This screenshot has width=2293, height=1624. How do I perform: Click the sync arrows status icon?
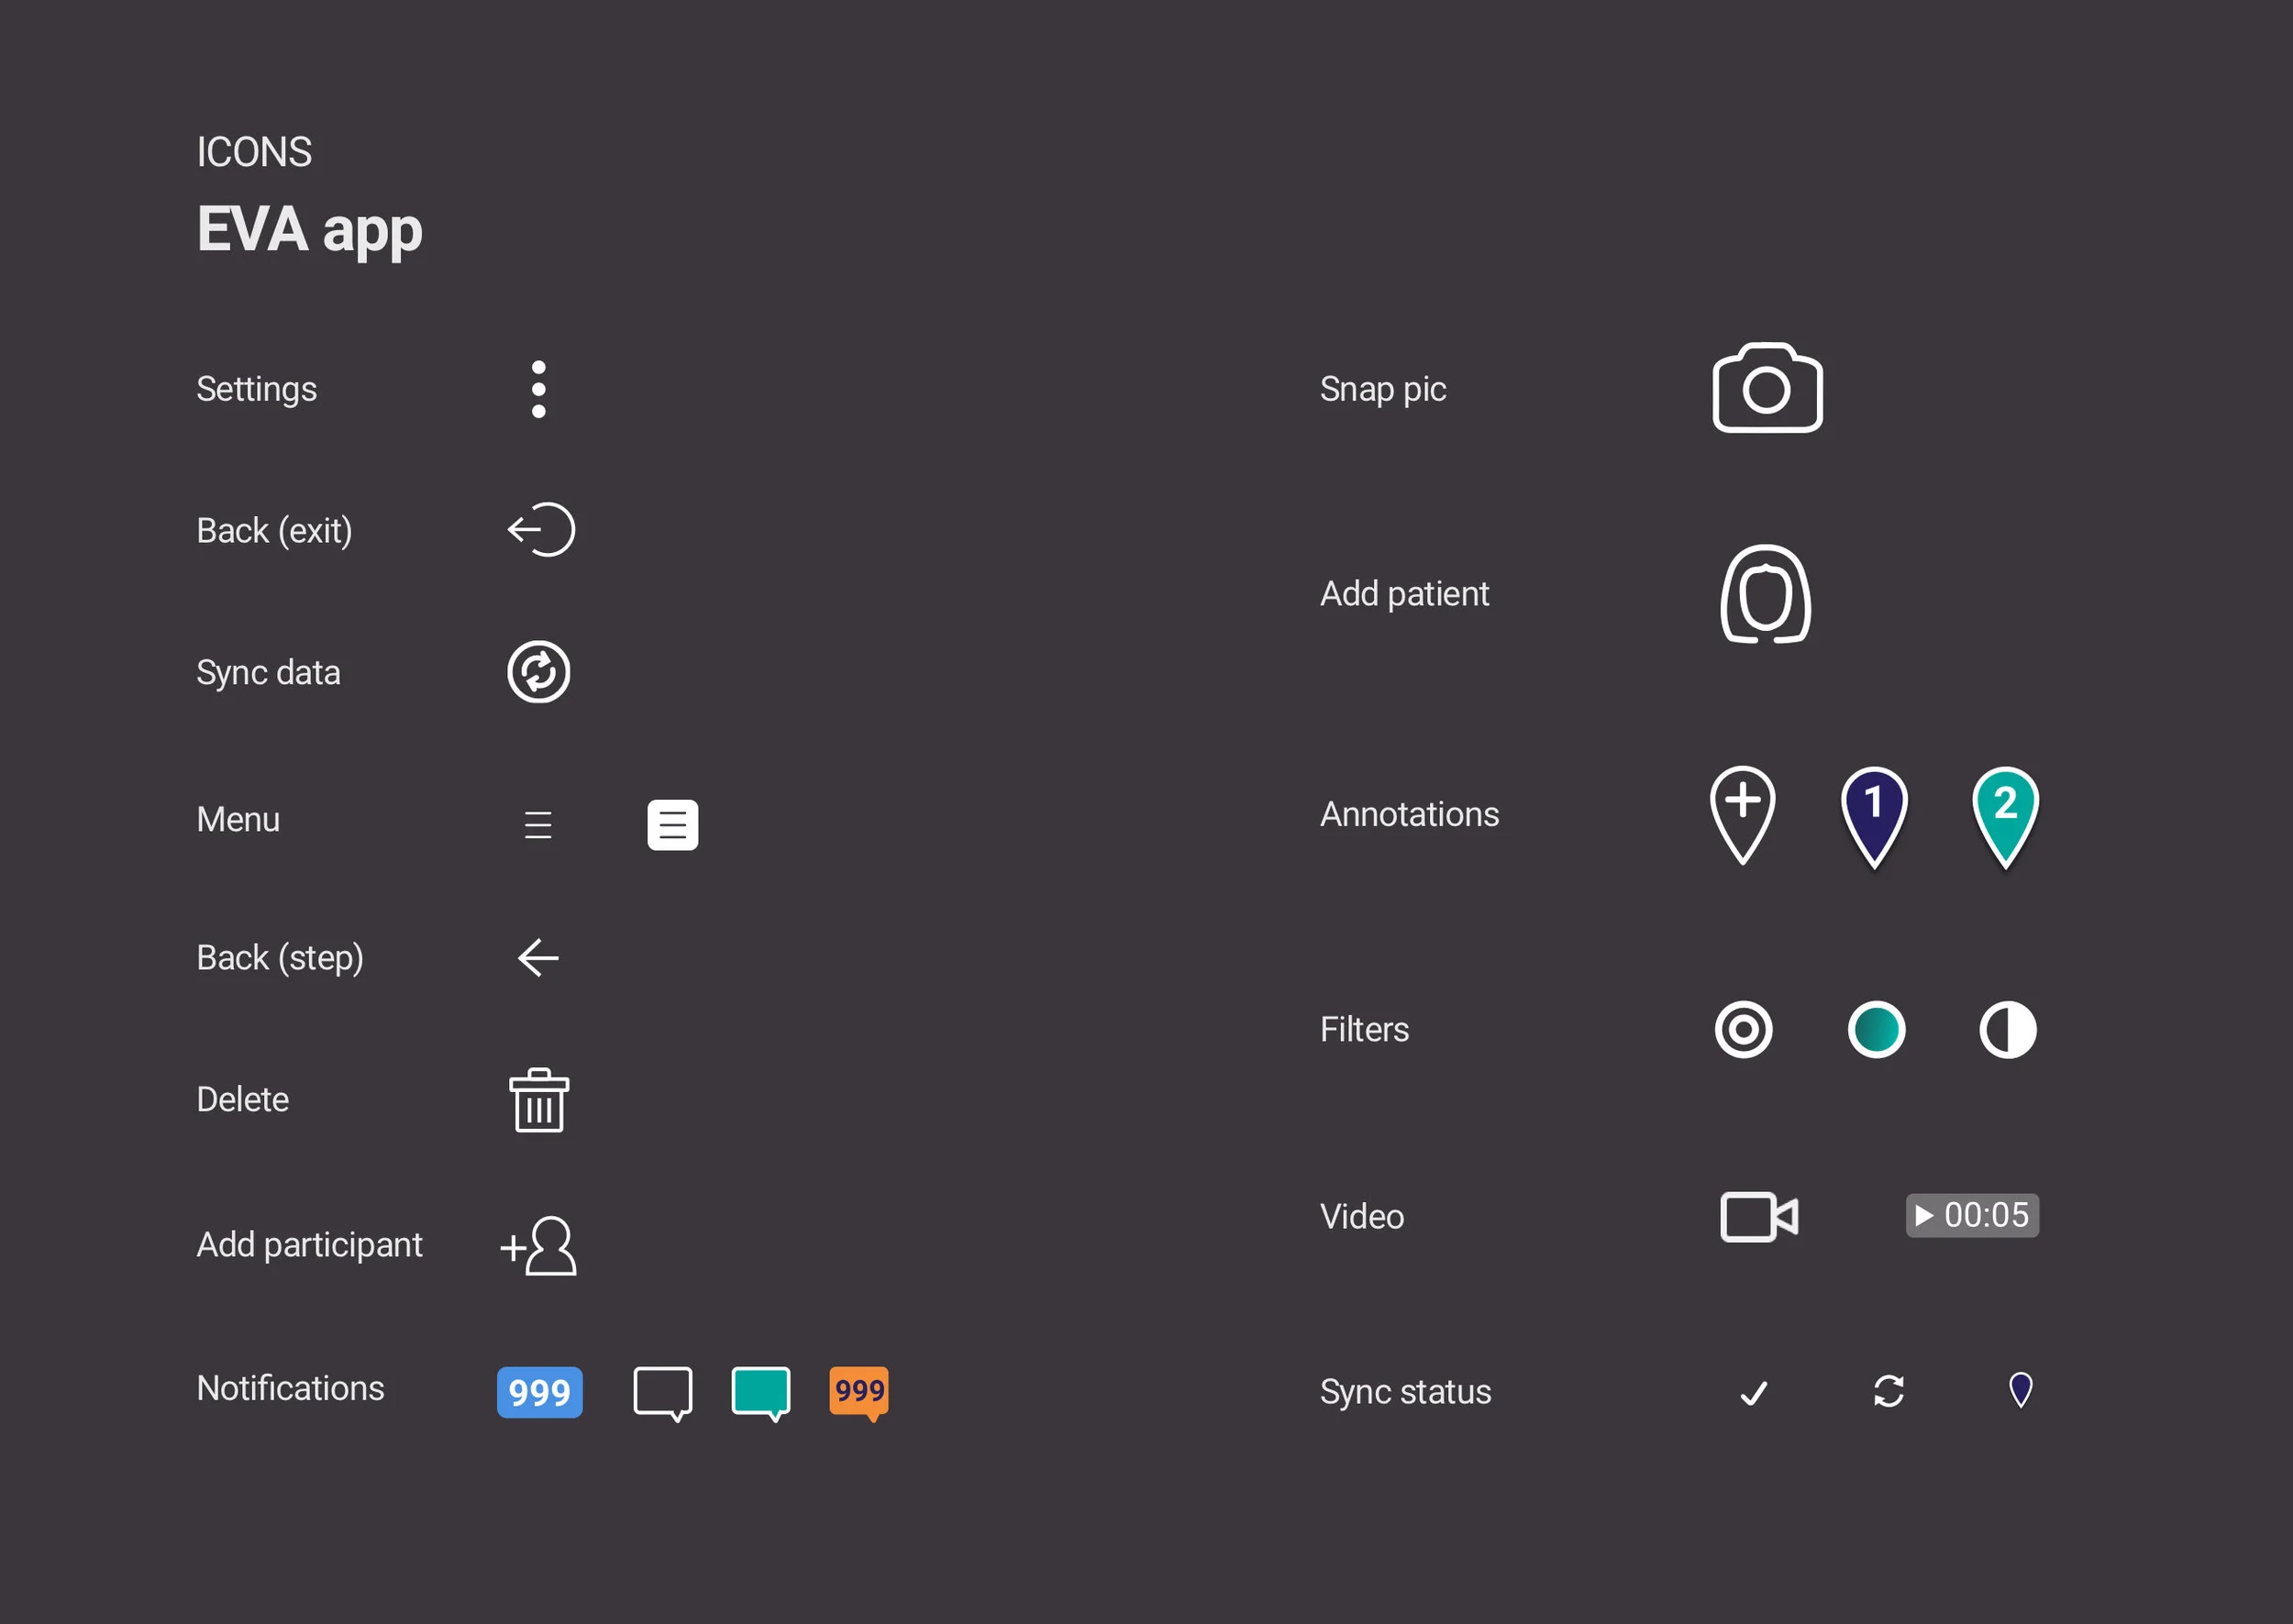[1888, 1391]
